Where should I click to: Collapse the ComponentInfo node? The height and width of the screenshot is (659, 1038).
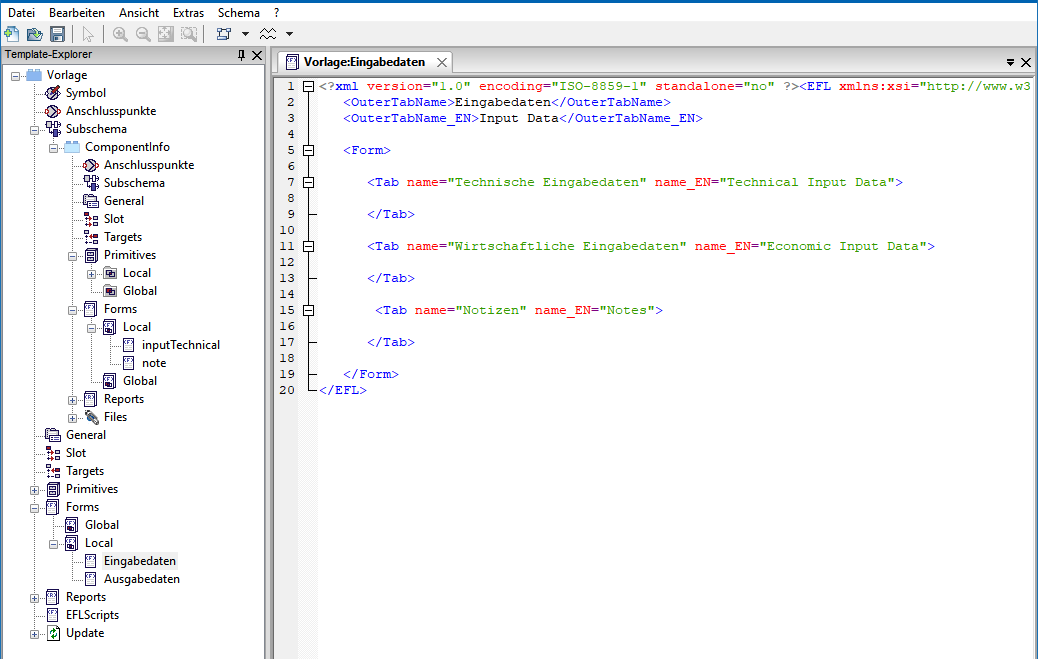pos(54,148)
